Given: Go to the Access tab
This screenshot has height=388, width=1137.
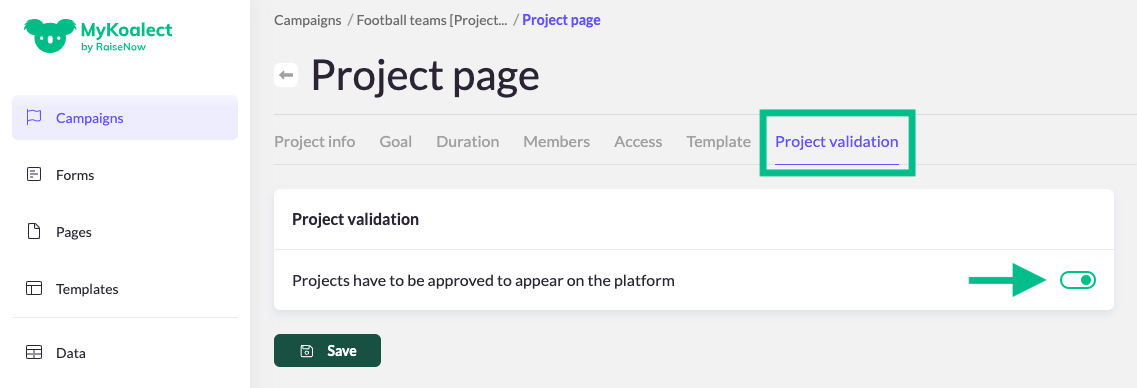Looking at the screenshot, I should 638,141.
